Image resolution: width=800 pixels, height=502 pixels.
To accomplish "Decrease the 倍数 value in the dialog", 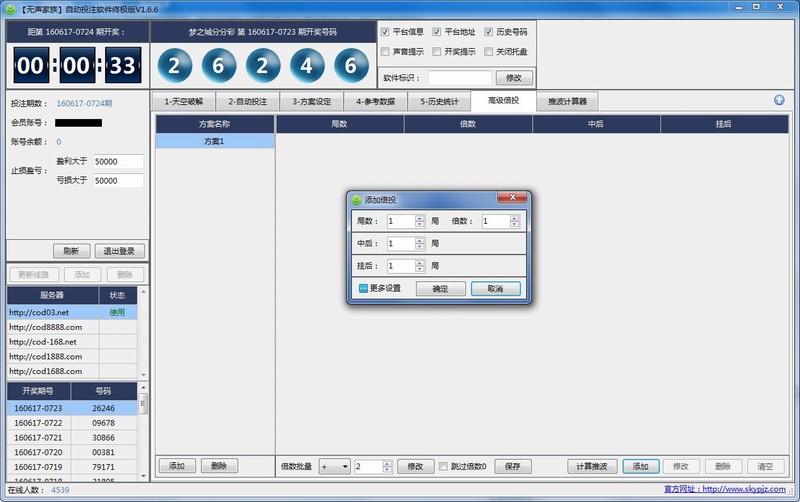I will [514, 225].
